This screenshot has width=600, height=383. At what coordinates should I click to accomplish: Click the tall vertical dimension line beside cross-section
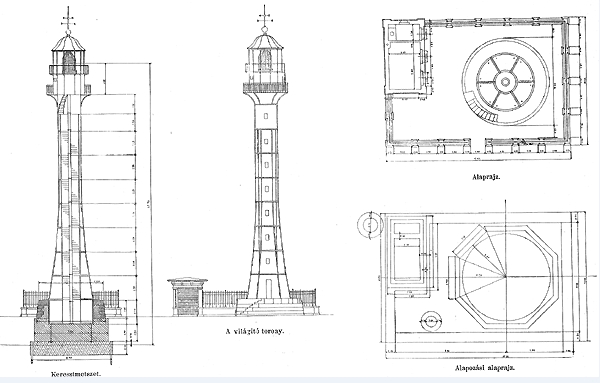[x=150, y=204]
